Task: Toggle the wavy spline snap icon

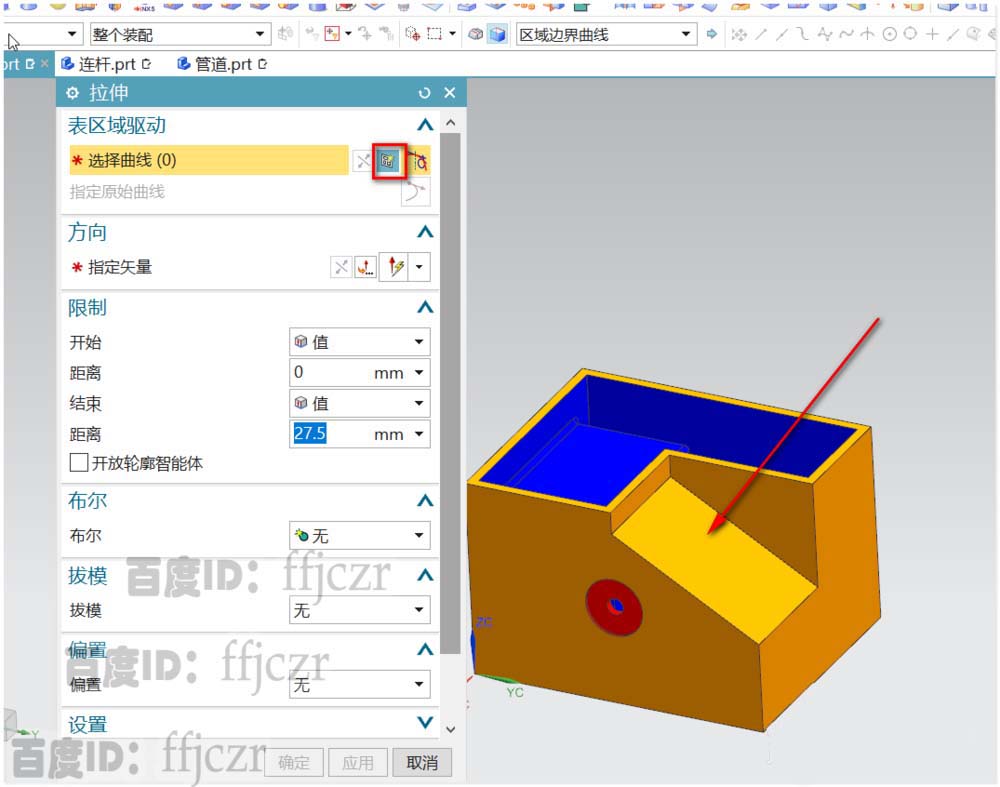Action: tap(846, 34)
